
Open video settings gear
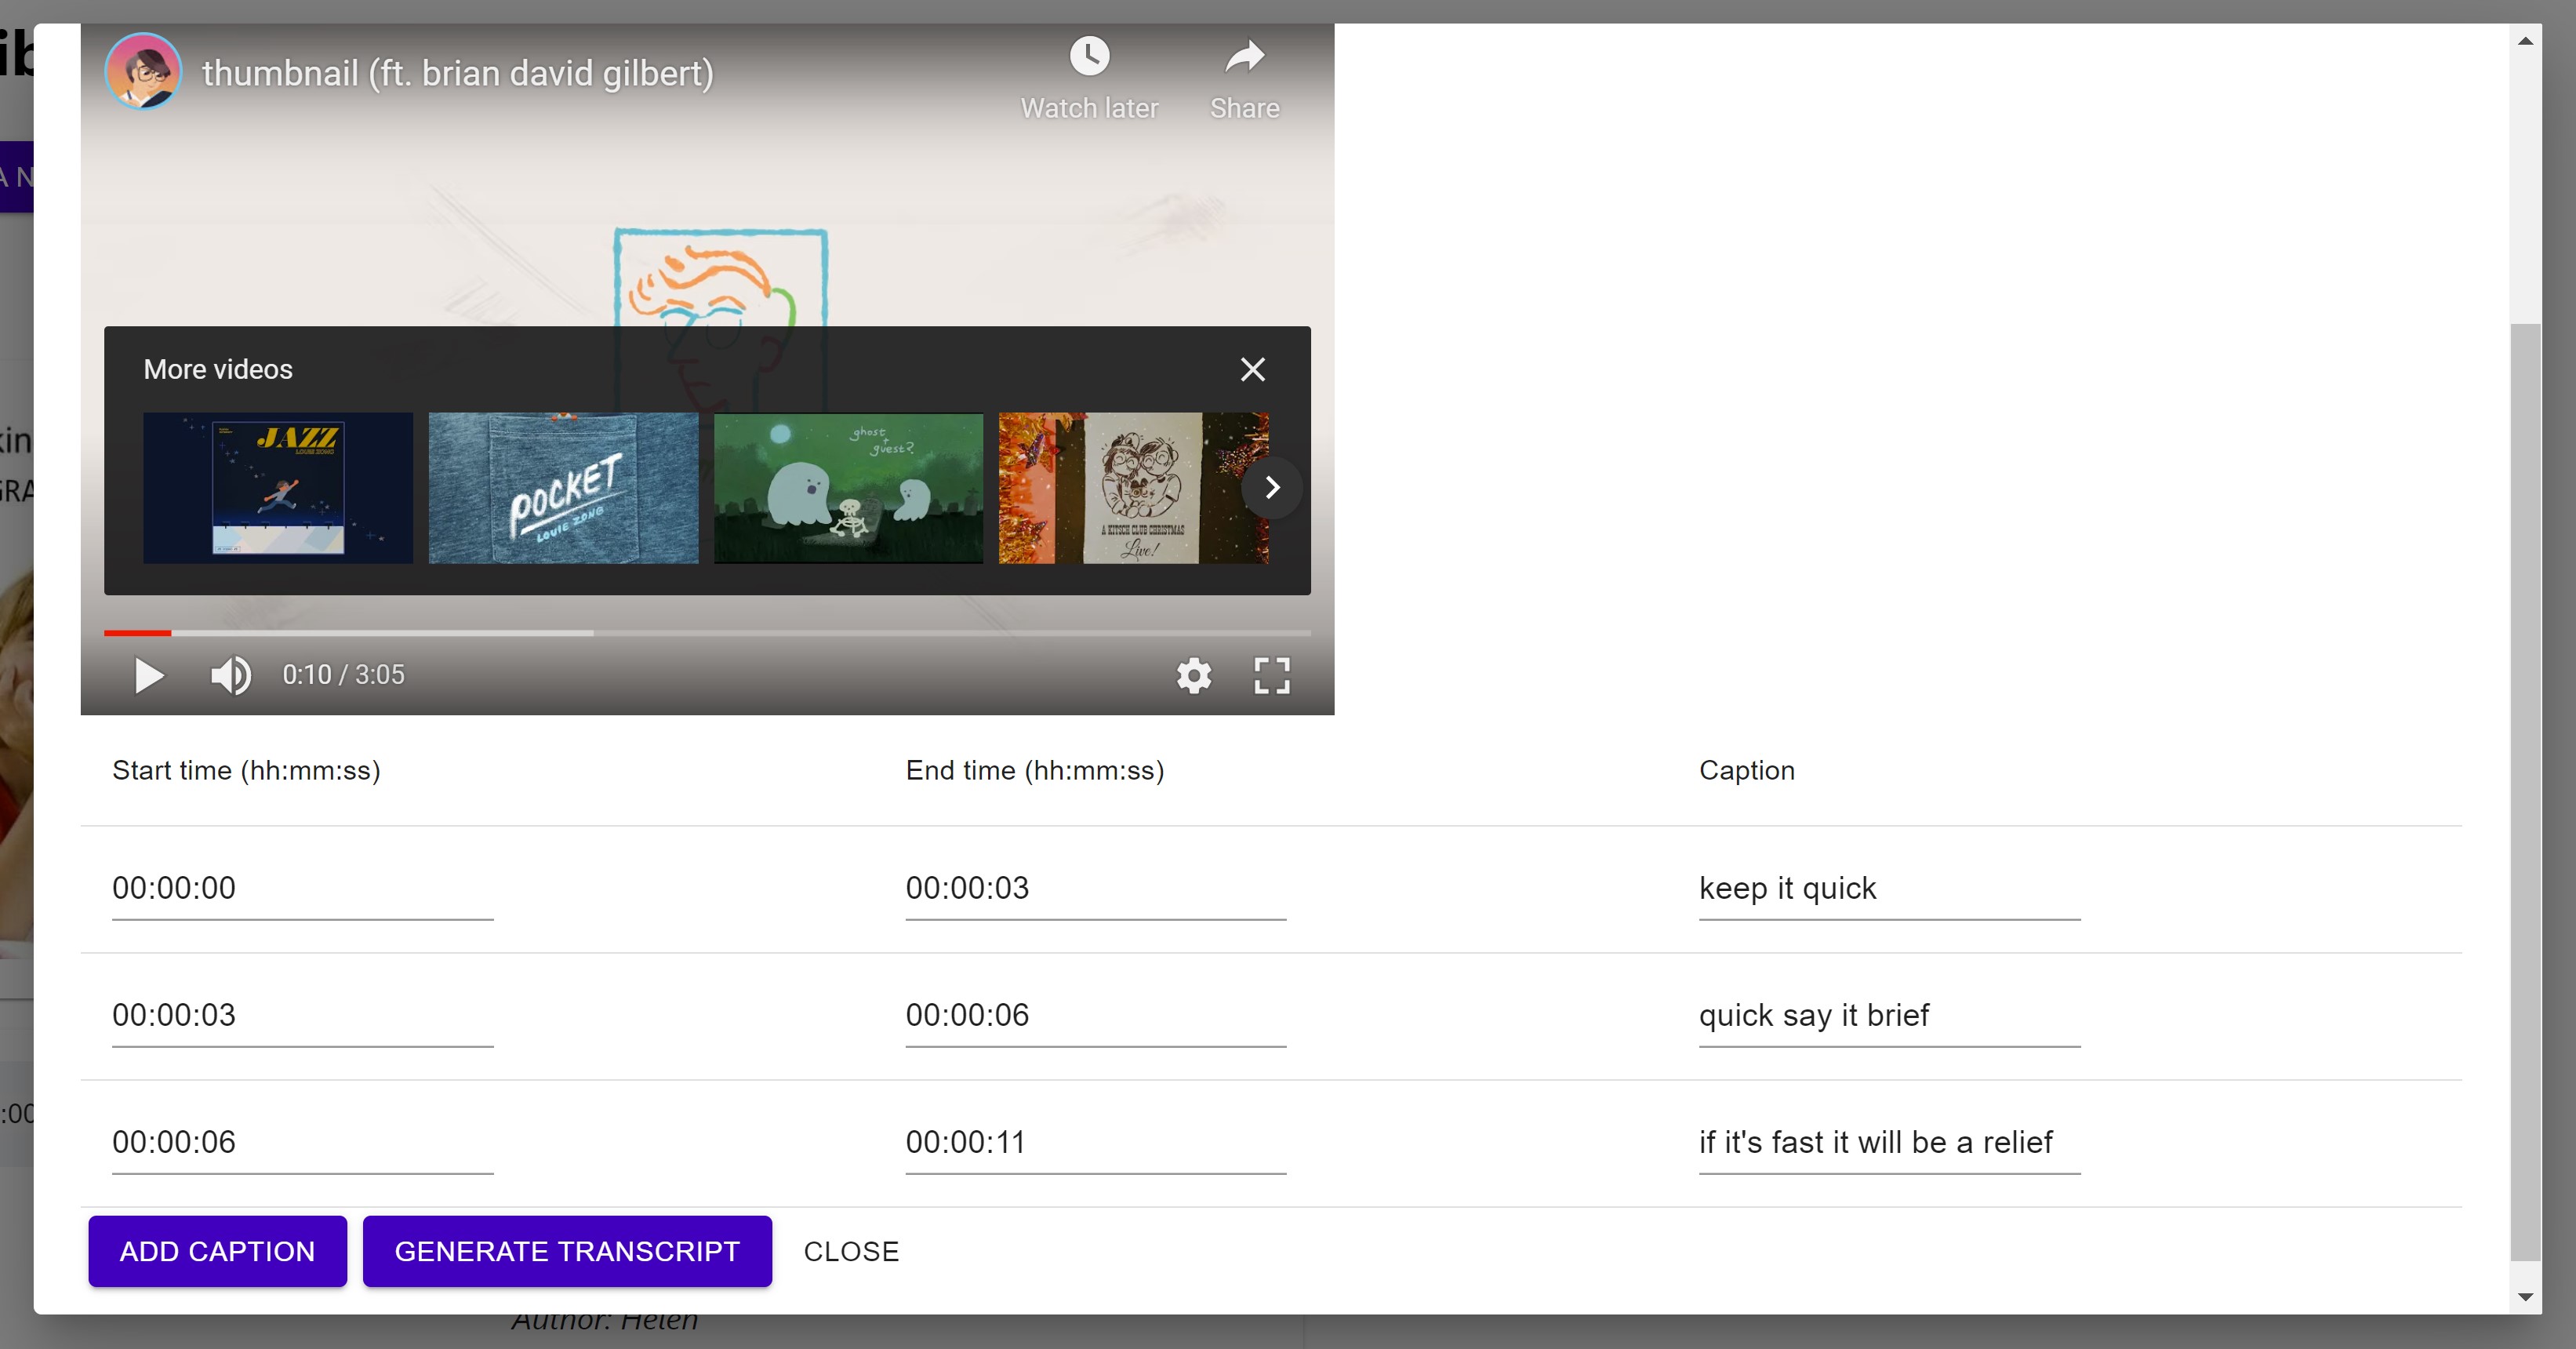click(1193, 676)
